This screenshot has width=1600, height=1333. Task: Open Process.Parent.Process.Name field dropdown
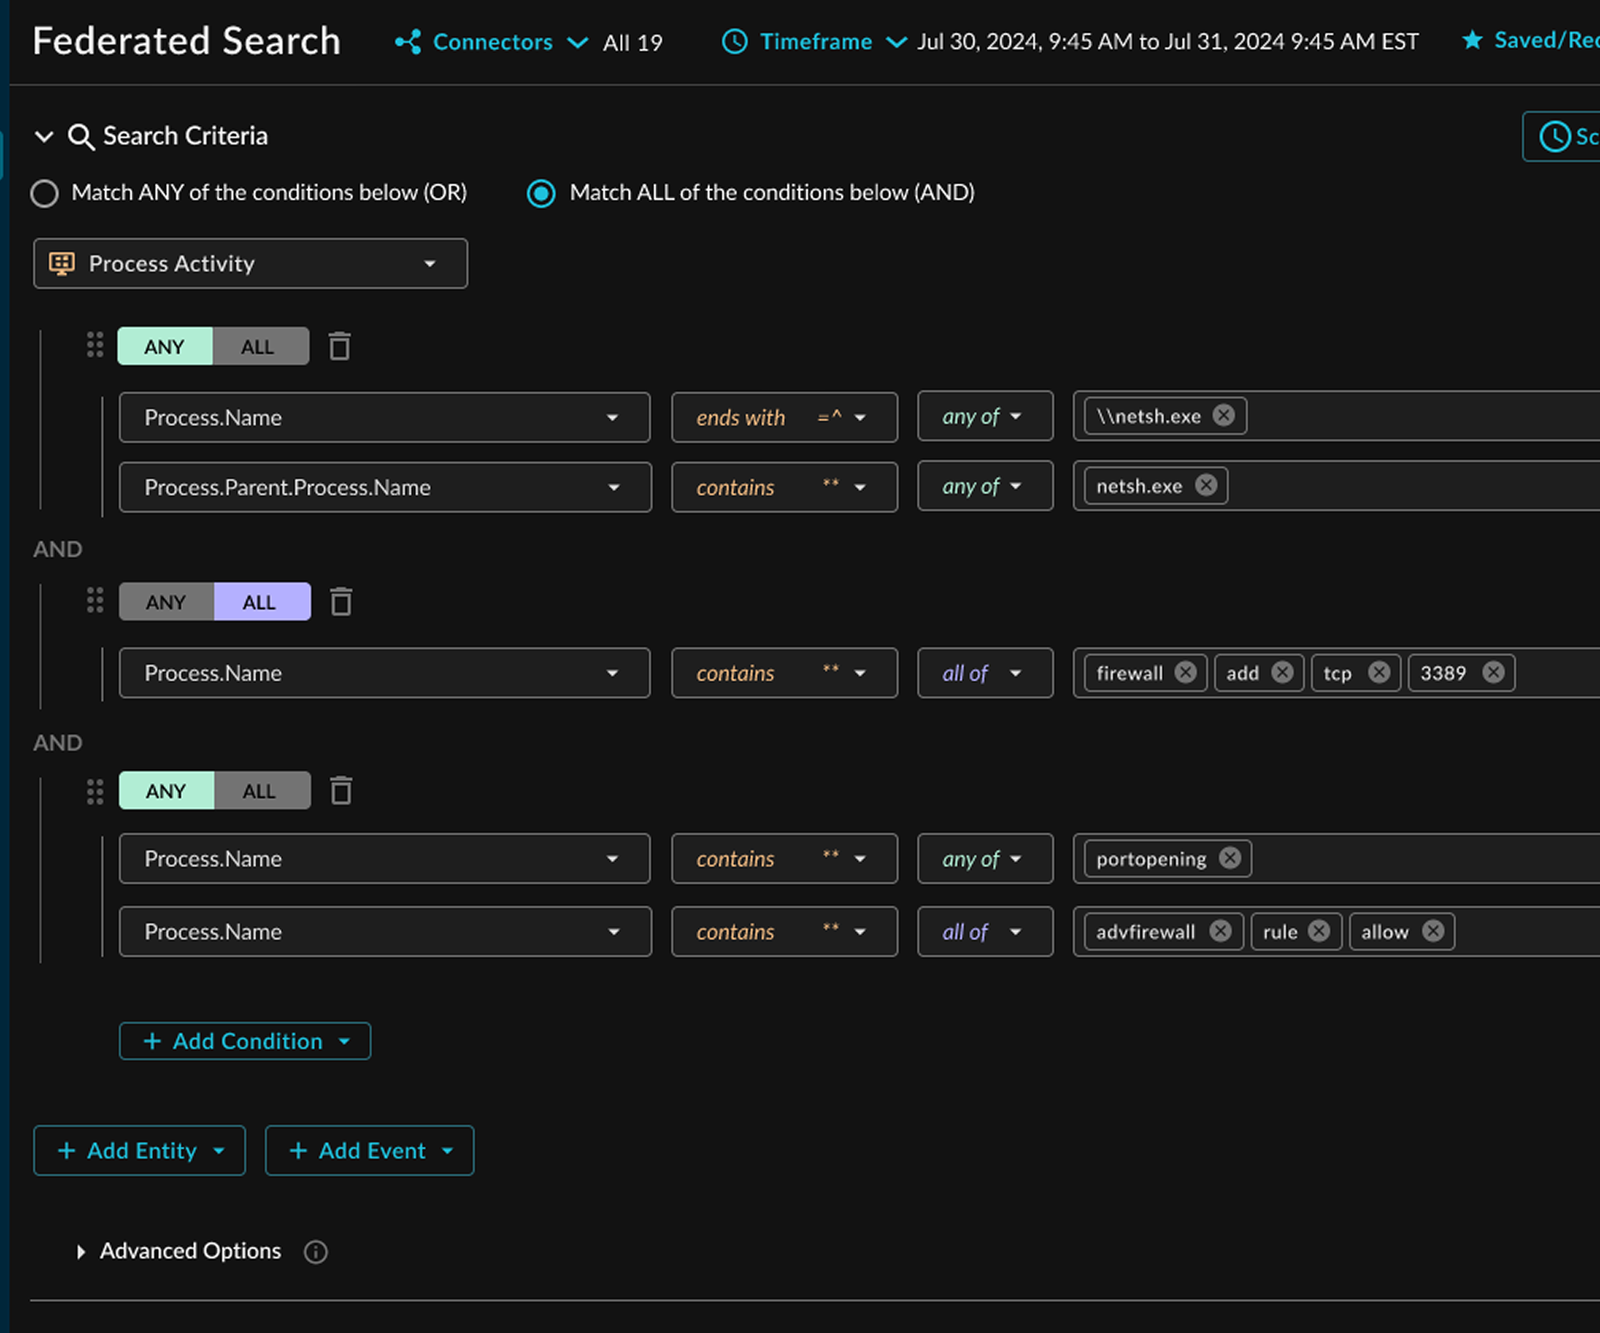point(385,487)
